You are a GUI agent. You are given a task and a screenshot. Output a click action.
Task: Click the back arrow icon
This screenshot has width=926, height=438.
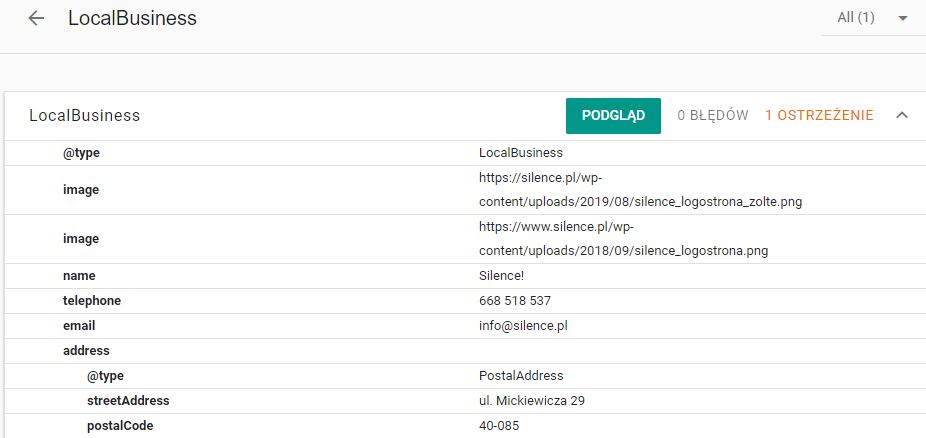(x=37, y=19)
